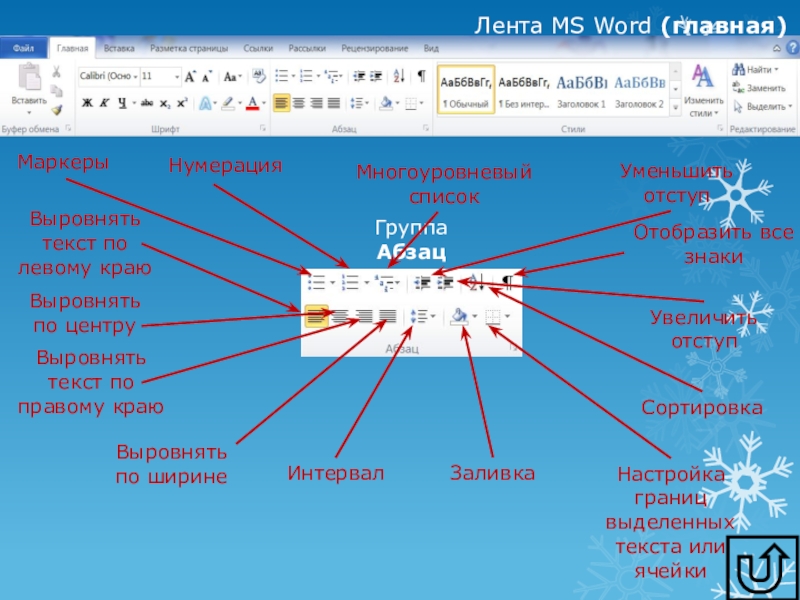
Task: Select the Format Painter brush icon
Action: (57, 110)
